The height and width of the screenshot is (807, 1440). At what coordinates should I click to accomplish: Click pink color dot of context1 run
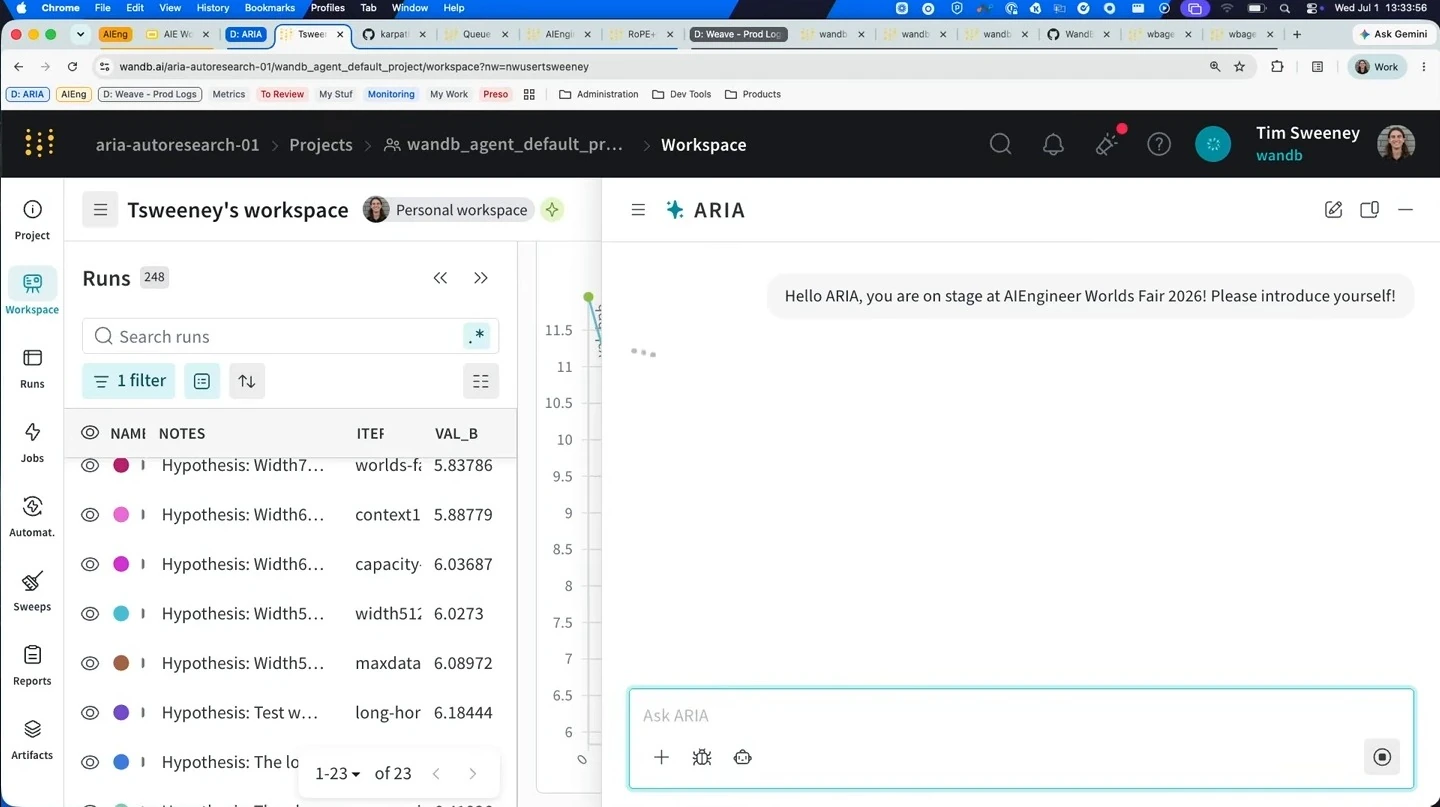[x=121, y=515]
